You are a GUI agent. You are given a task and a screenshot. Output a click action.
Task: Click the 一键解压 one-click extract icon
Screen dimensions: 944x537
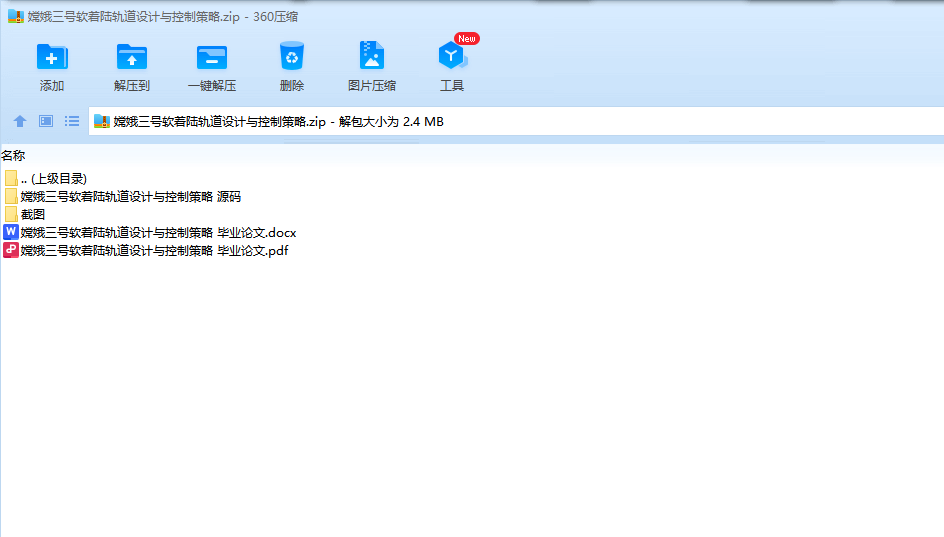coord(212,58)
